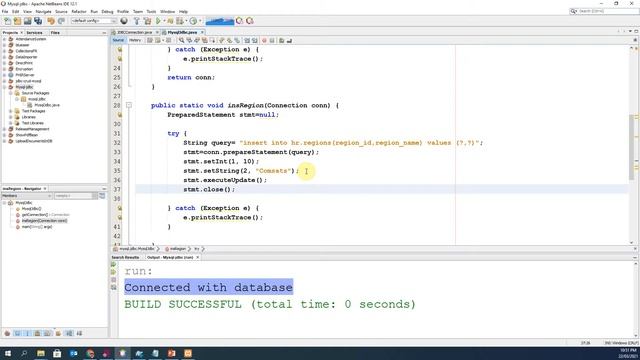The height and width of the screenshot is (360, 640).
Task: Open the Window menu
Action: click(167, 11)
